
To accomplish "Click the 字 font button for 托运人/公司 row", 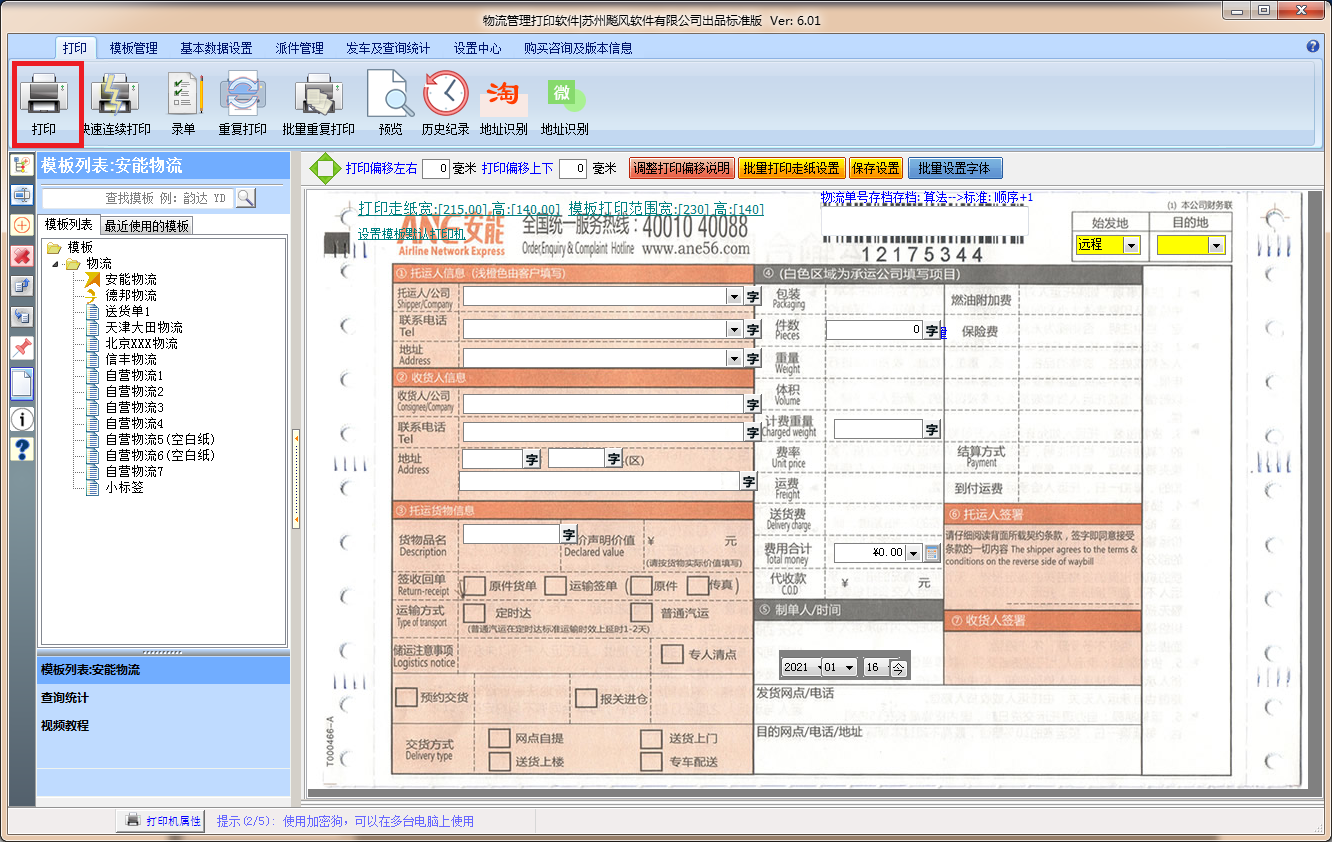I will pyautogui.click(x=753, y=296).
